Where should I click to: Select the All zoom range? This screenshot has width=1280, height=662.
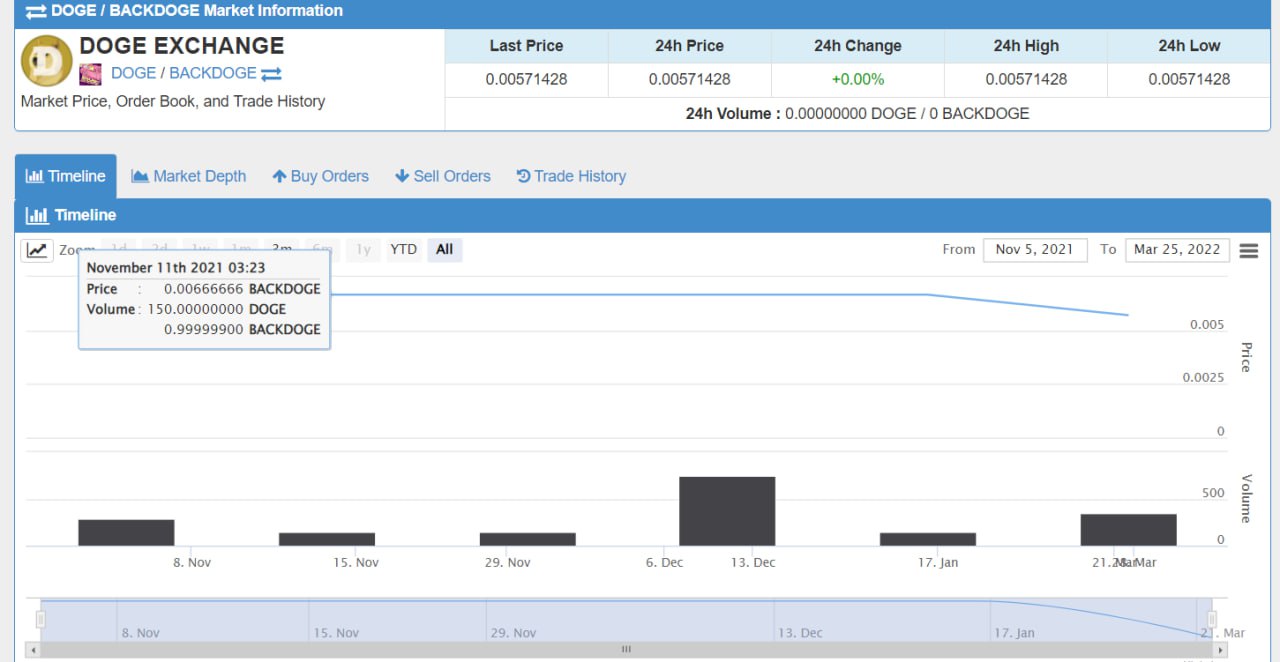tap(444, 250)
